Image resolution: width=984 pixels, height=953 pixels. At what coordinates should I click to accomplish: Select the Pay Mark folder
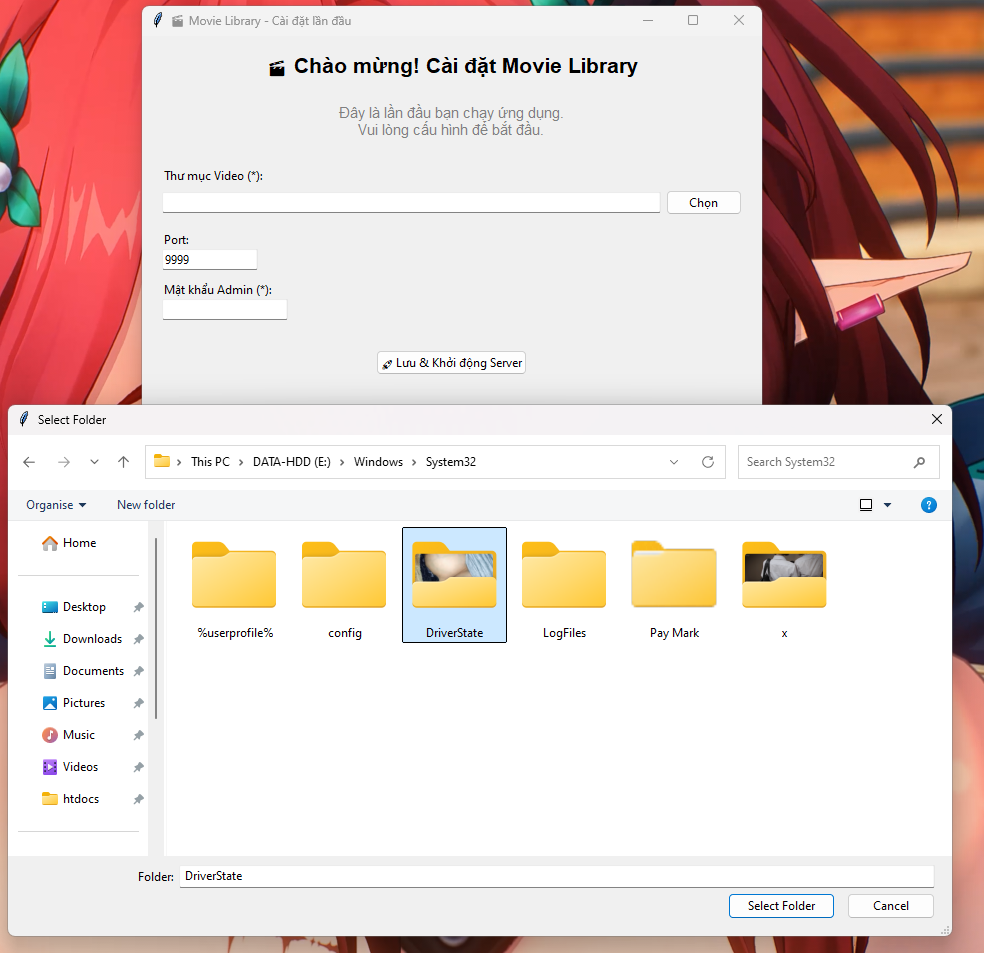[x=674, y=585]
